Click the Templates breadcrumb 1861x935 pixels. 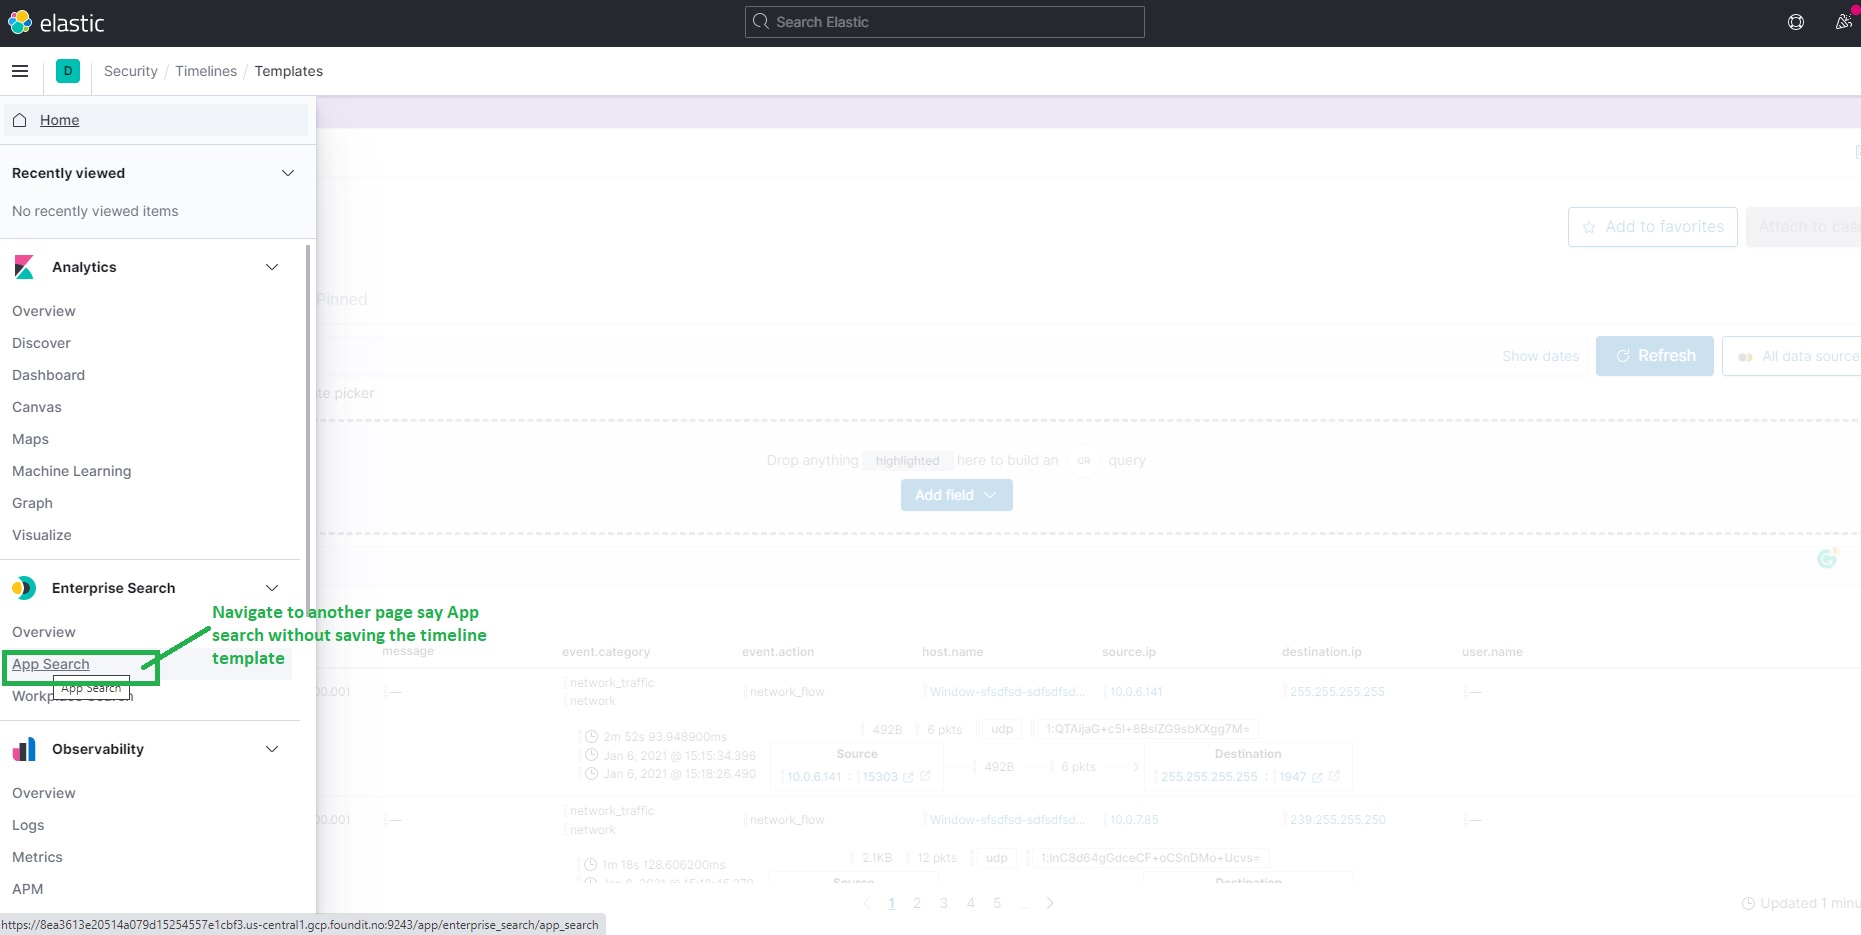coord(289,71)
